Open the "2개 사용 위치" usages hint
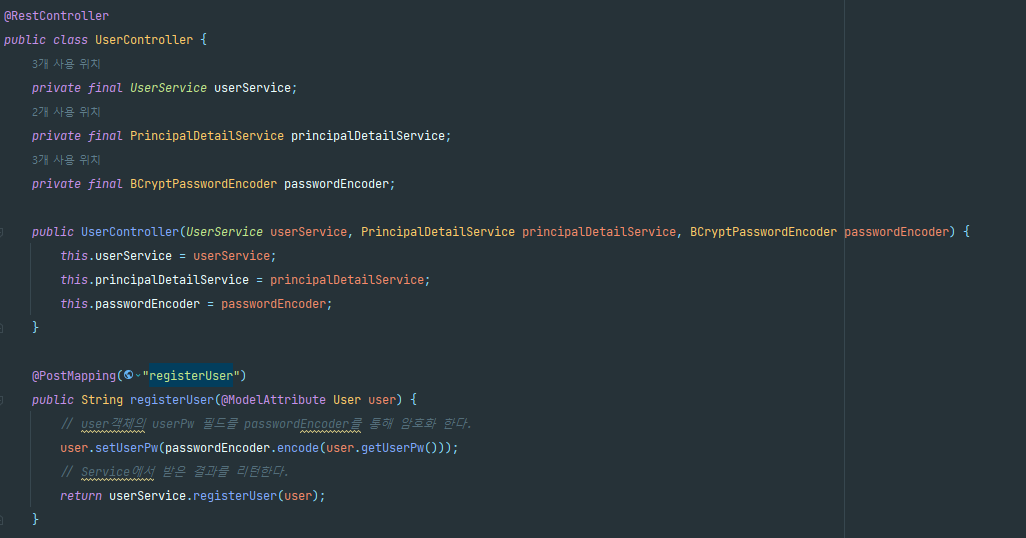Screen dimensions: 1026x538 [66, 112]
